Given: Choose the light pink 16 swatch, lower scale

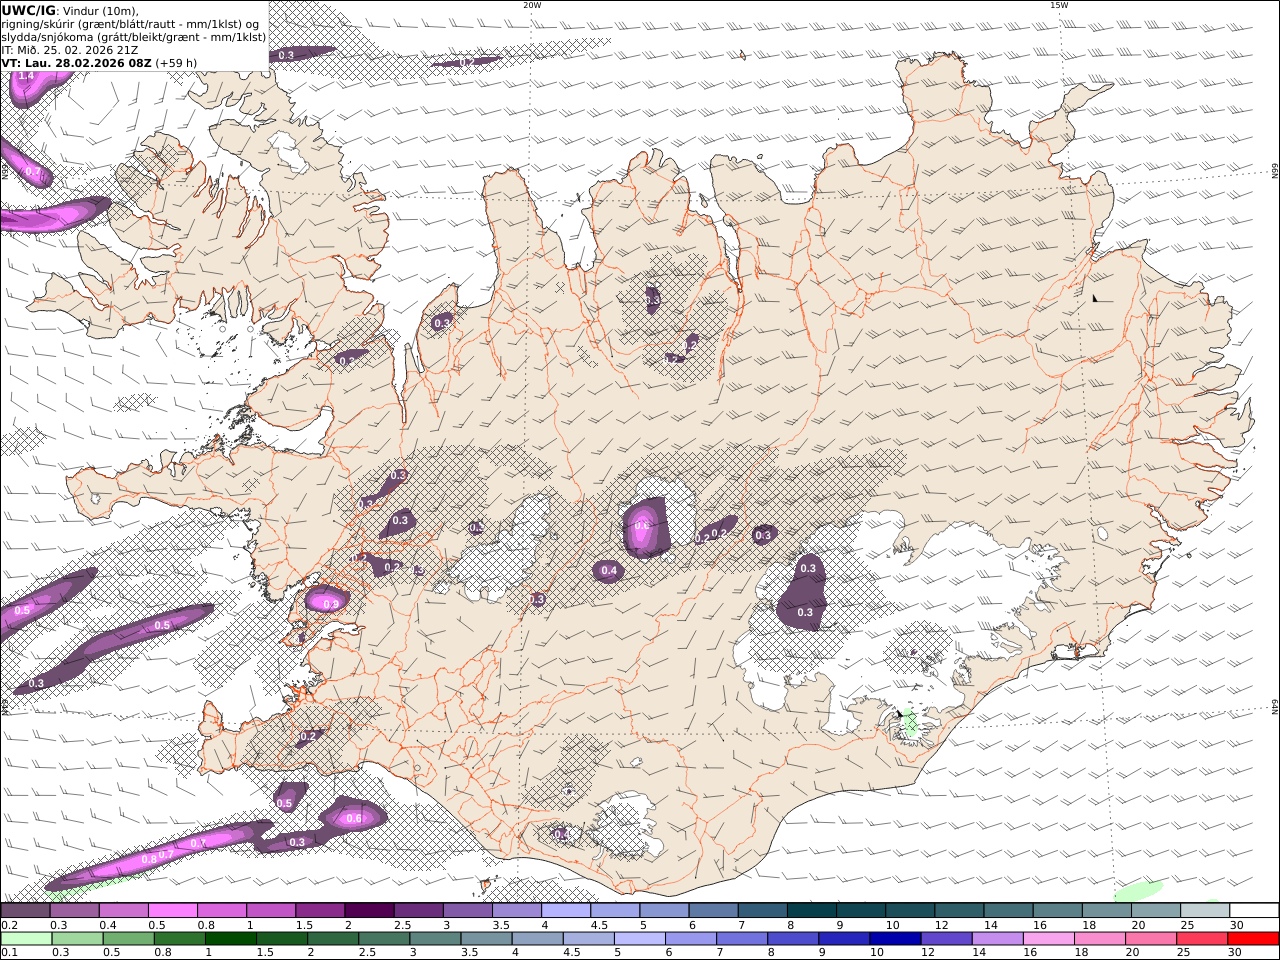Looking at the screenshot, I should (x=1049, y=939).
